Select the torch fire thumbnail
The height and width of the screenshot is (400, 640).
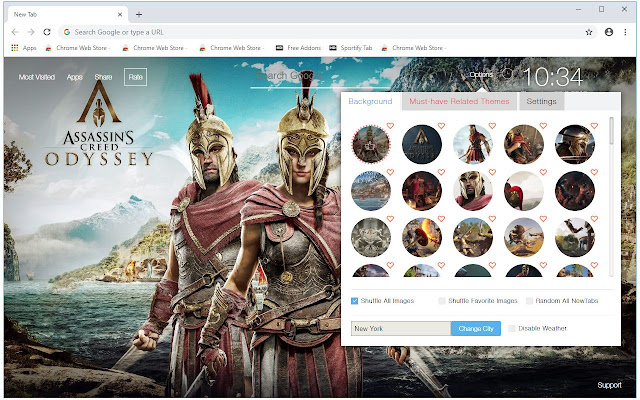422,237
